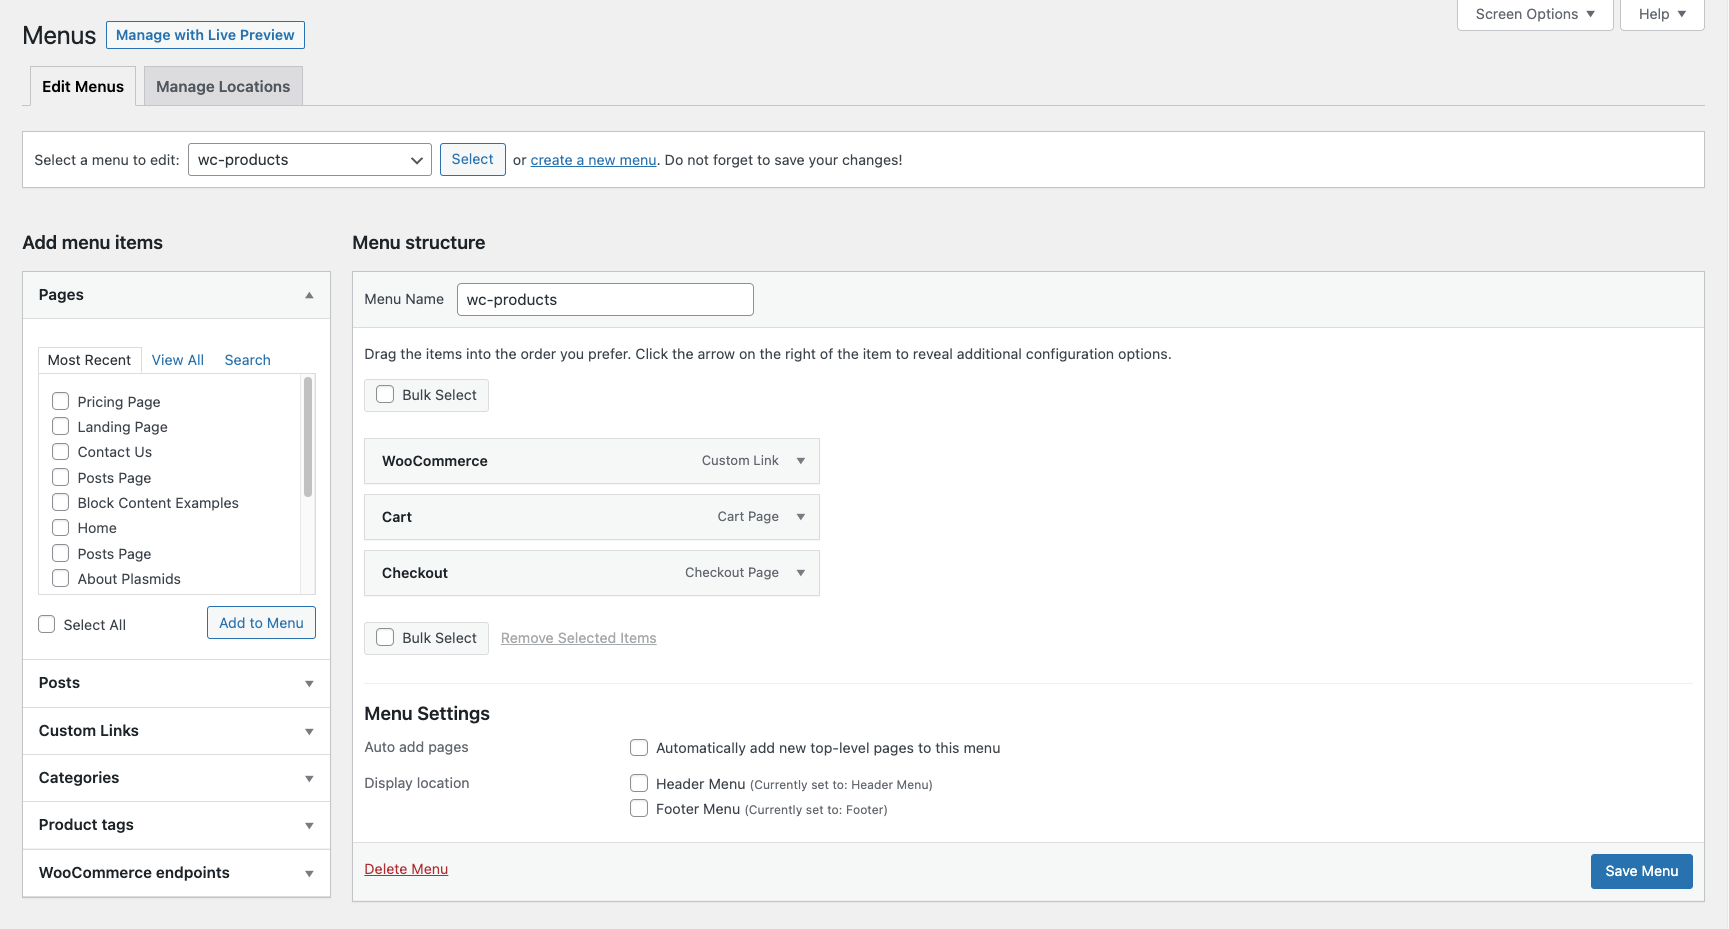Viewport: 1729px width, 929px height.
Task: Open the Help dropdown
Action: click(1661, 14)
